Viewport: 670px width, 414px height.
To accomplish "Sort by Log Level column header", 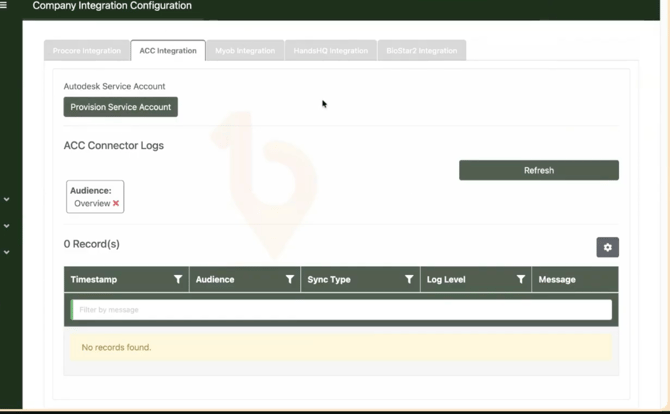I will tap(446, 279).
